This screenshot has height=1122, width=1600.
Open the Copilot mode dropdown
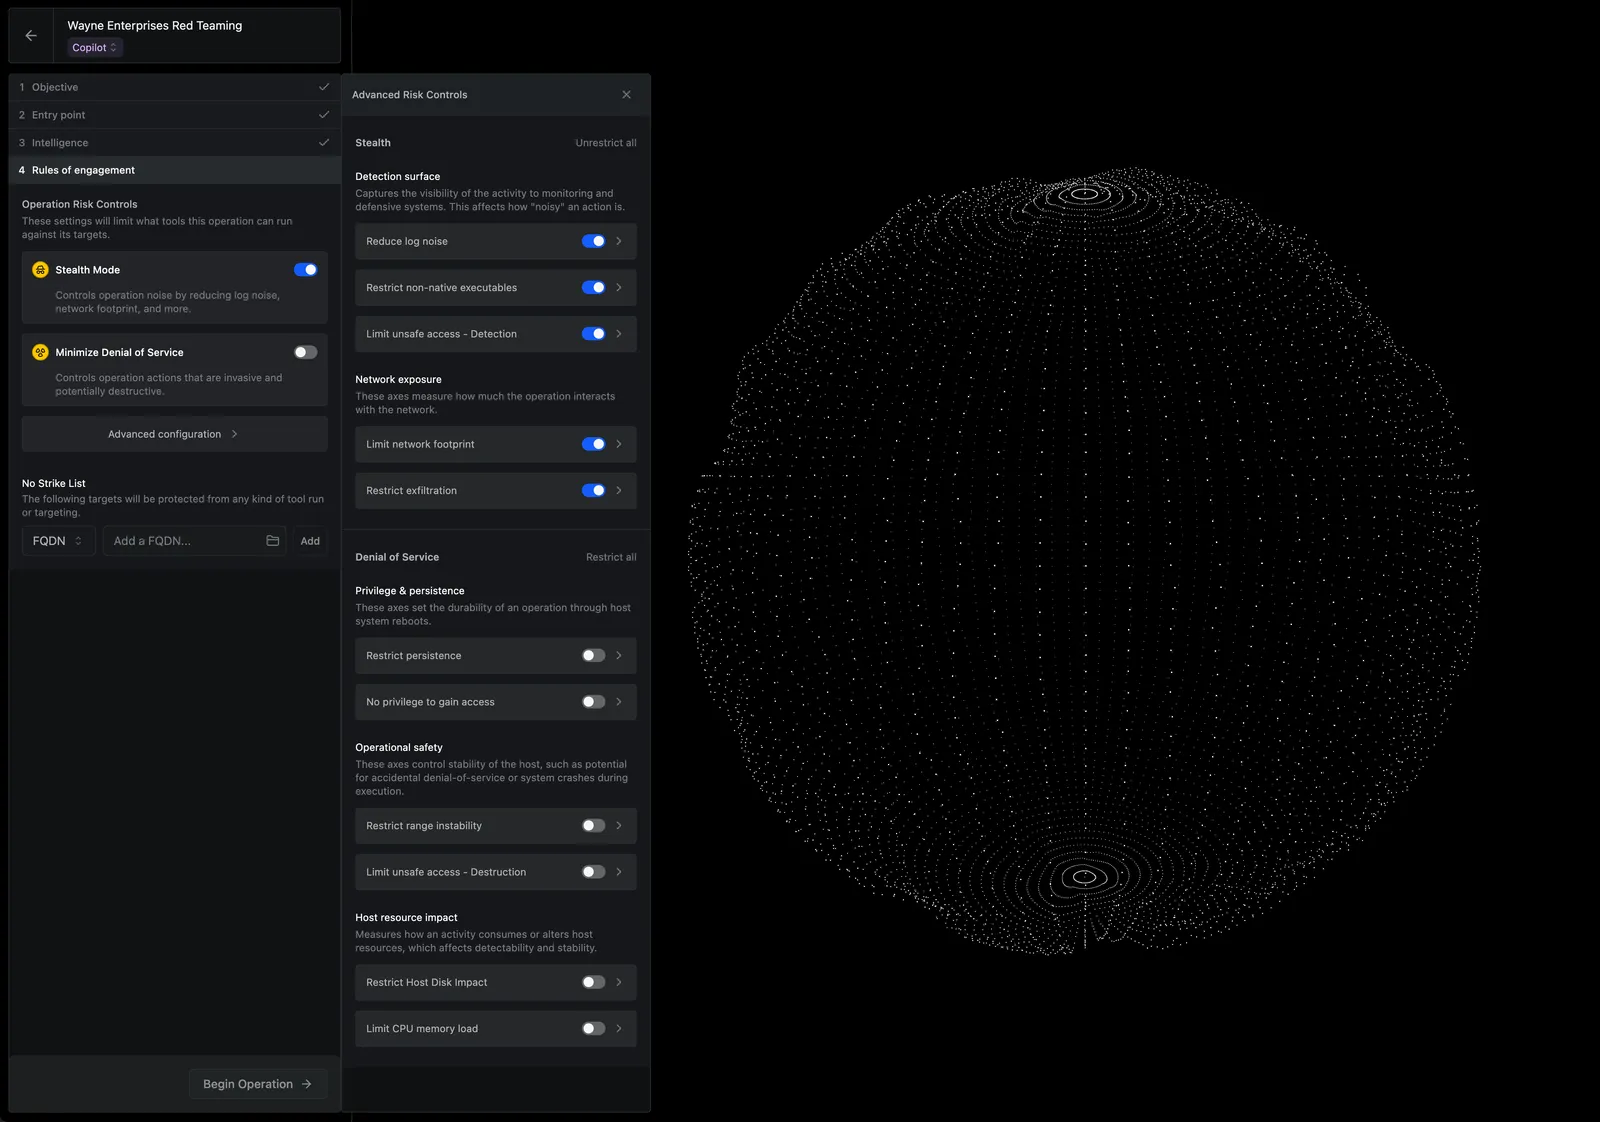pos(95,48)
